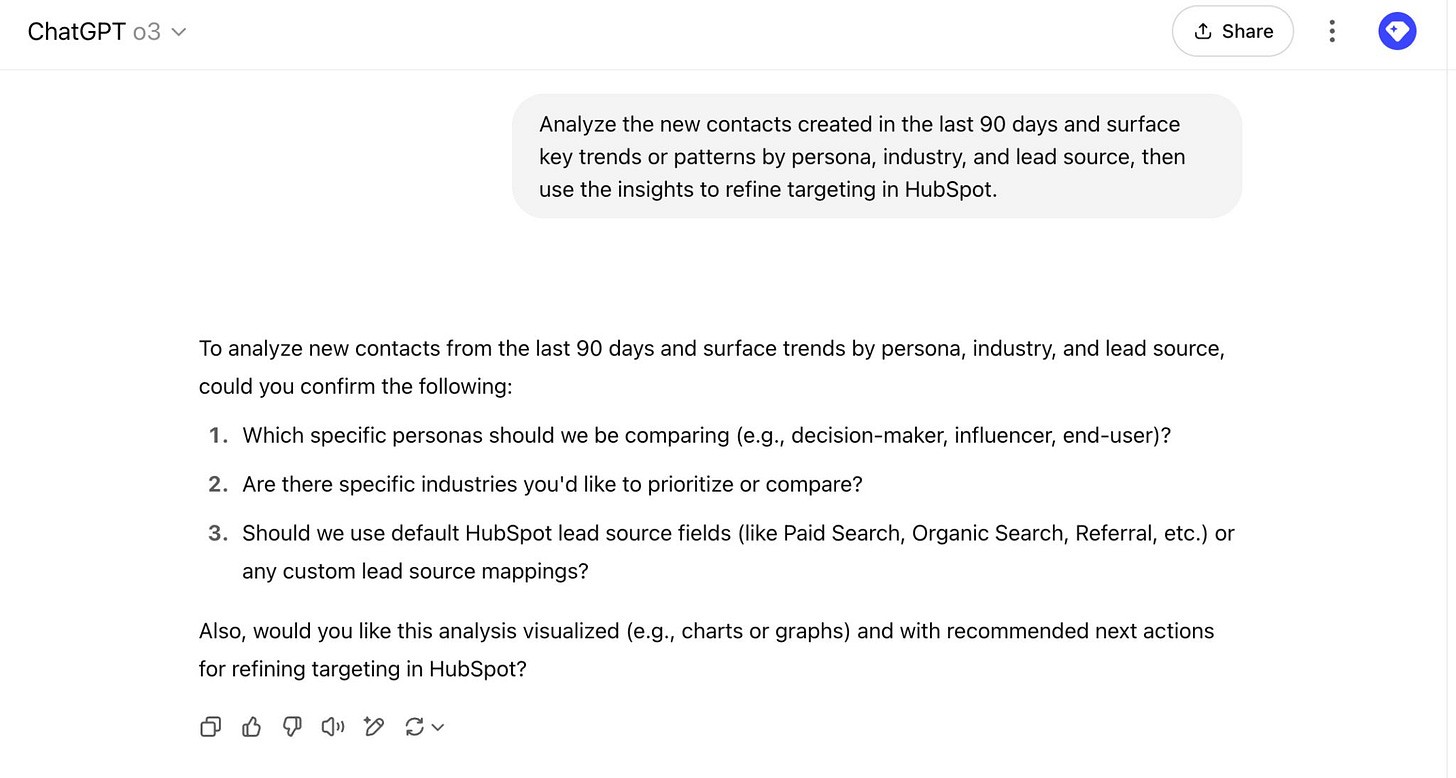Copy the assistant's response
The width and height of the screenshot is (1456, 778).
[x=210, y=727]
